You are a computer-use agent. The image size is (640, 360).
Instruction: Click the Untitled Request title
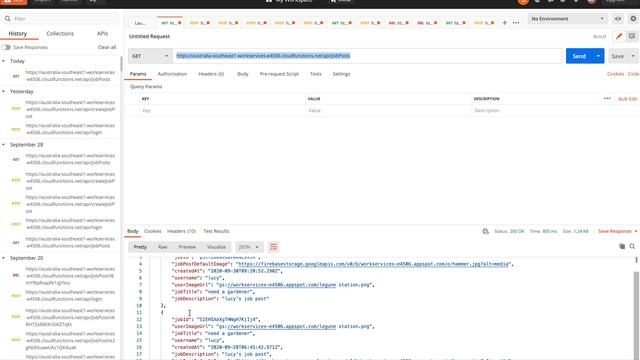pos(149,36)
